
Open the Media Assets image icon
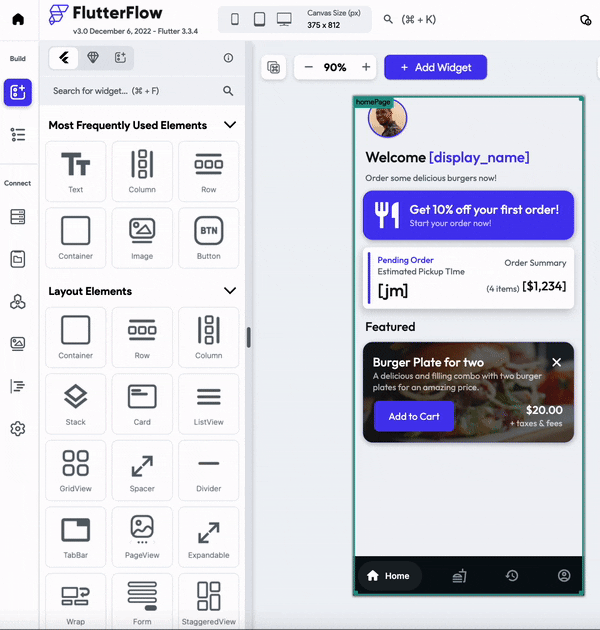[18, 344]
